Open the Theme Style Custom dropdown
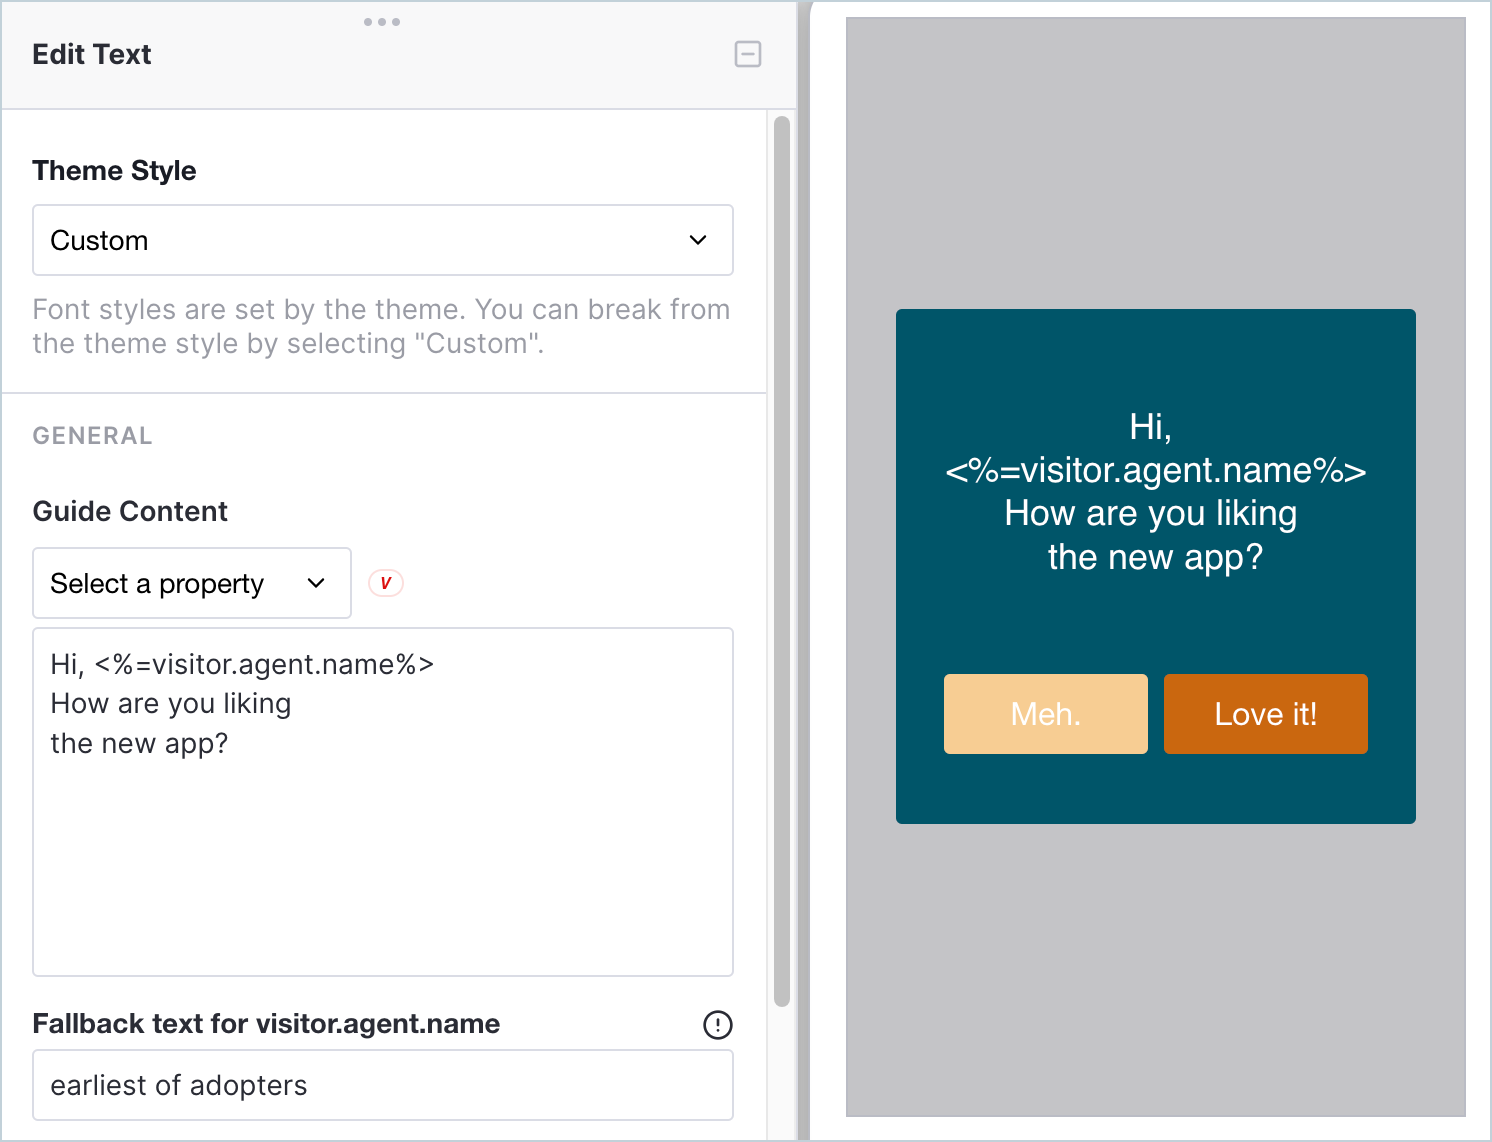The width and height of the screenshot is (1492, 1142). (x=383, y=240)
